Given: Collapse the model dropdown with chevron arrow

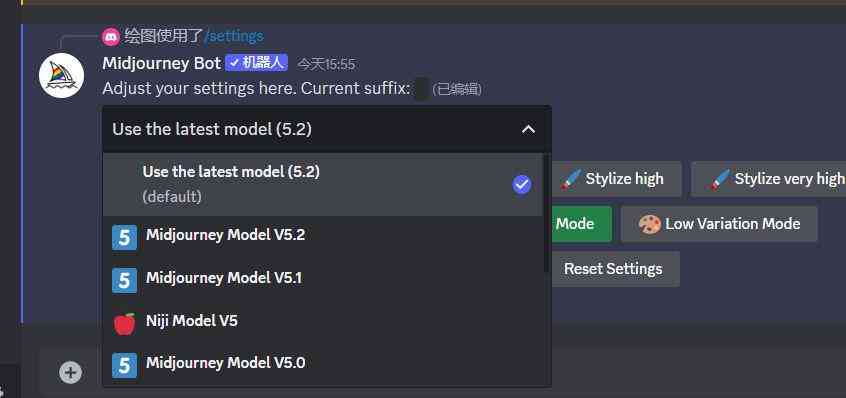Looking at the screenshot, I should click(x=528, y=129).
